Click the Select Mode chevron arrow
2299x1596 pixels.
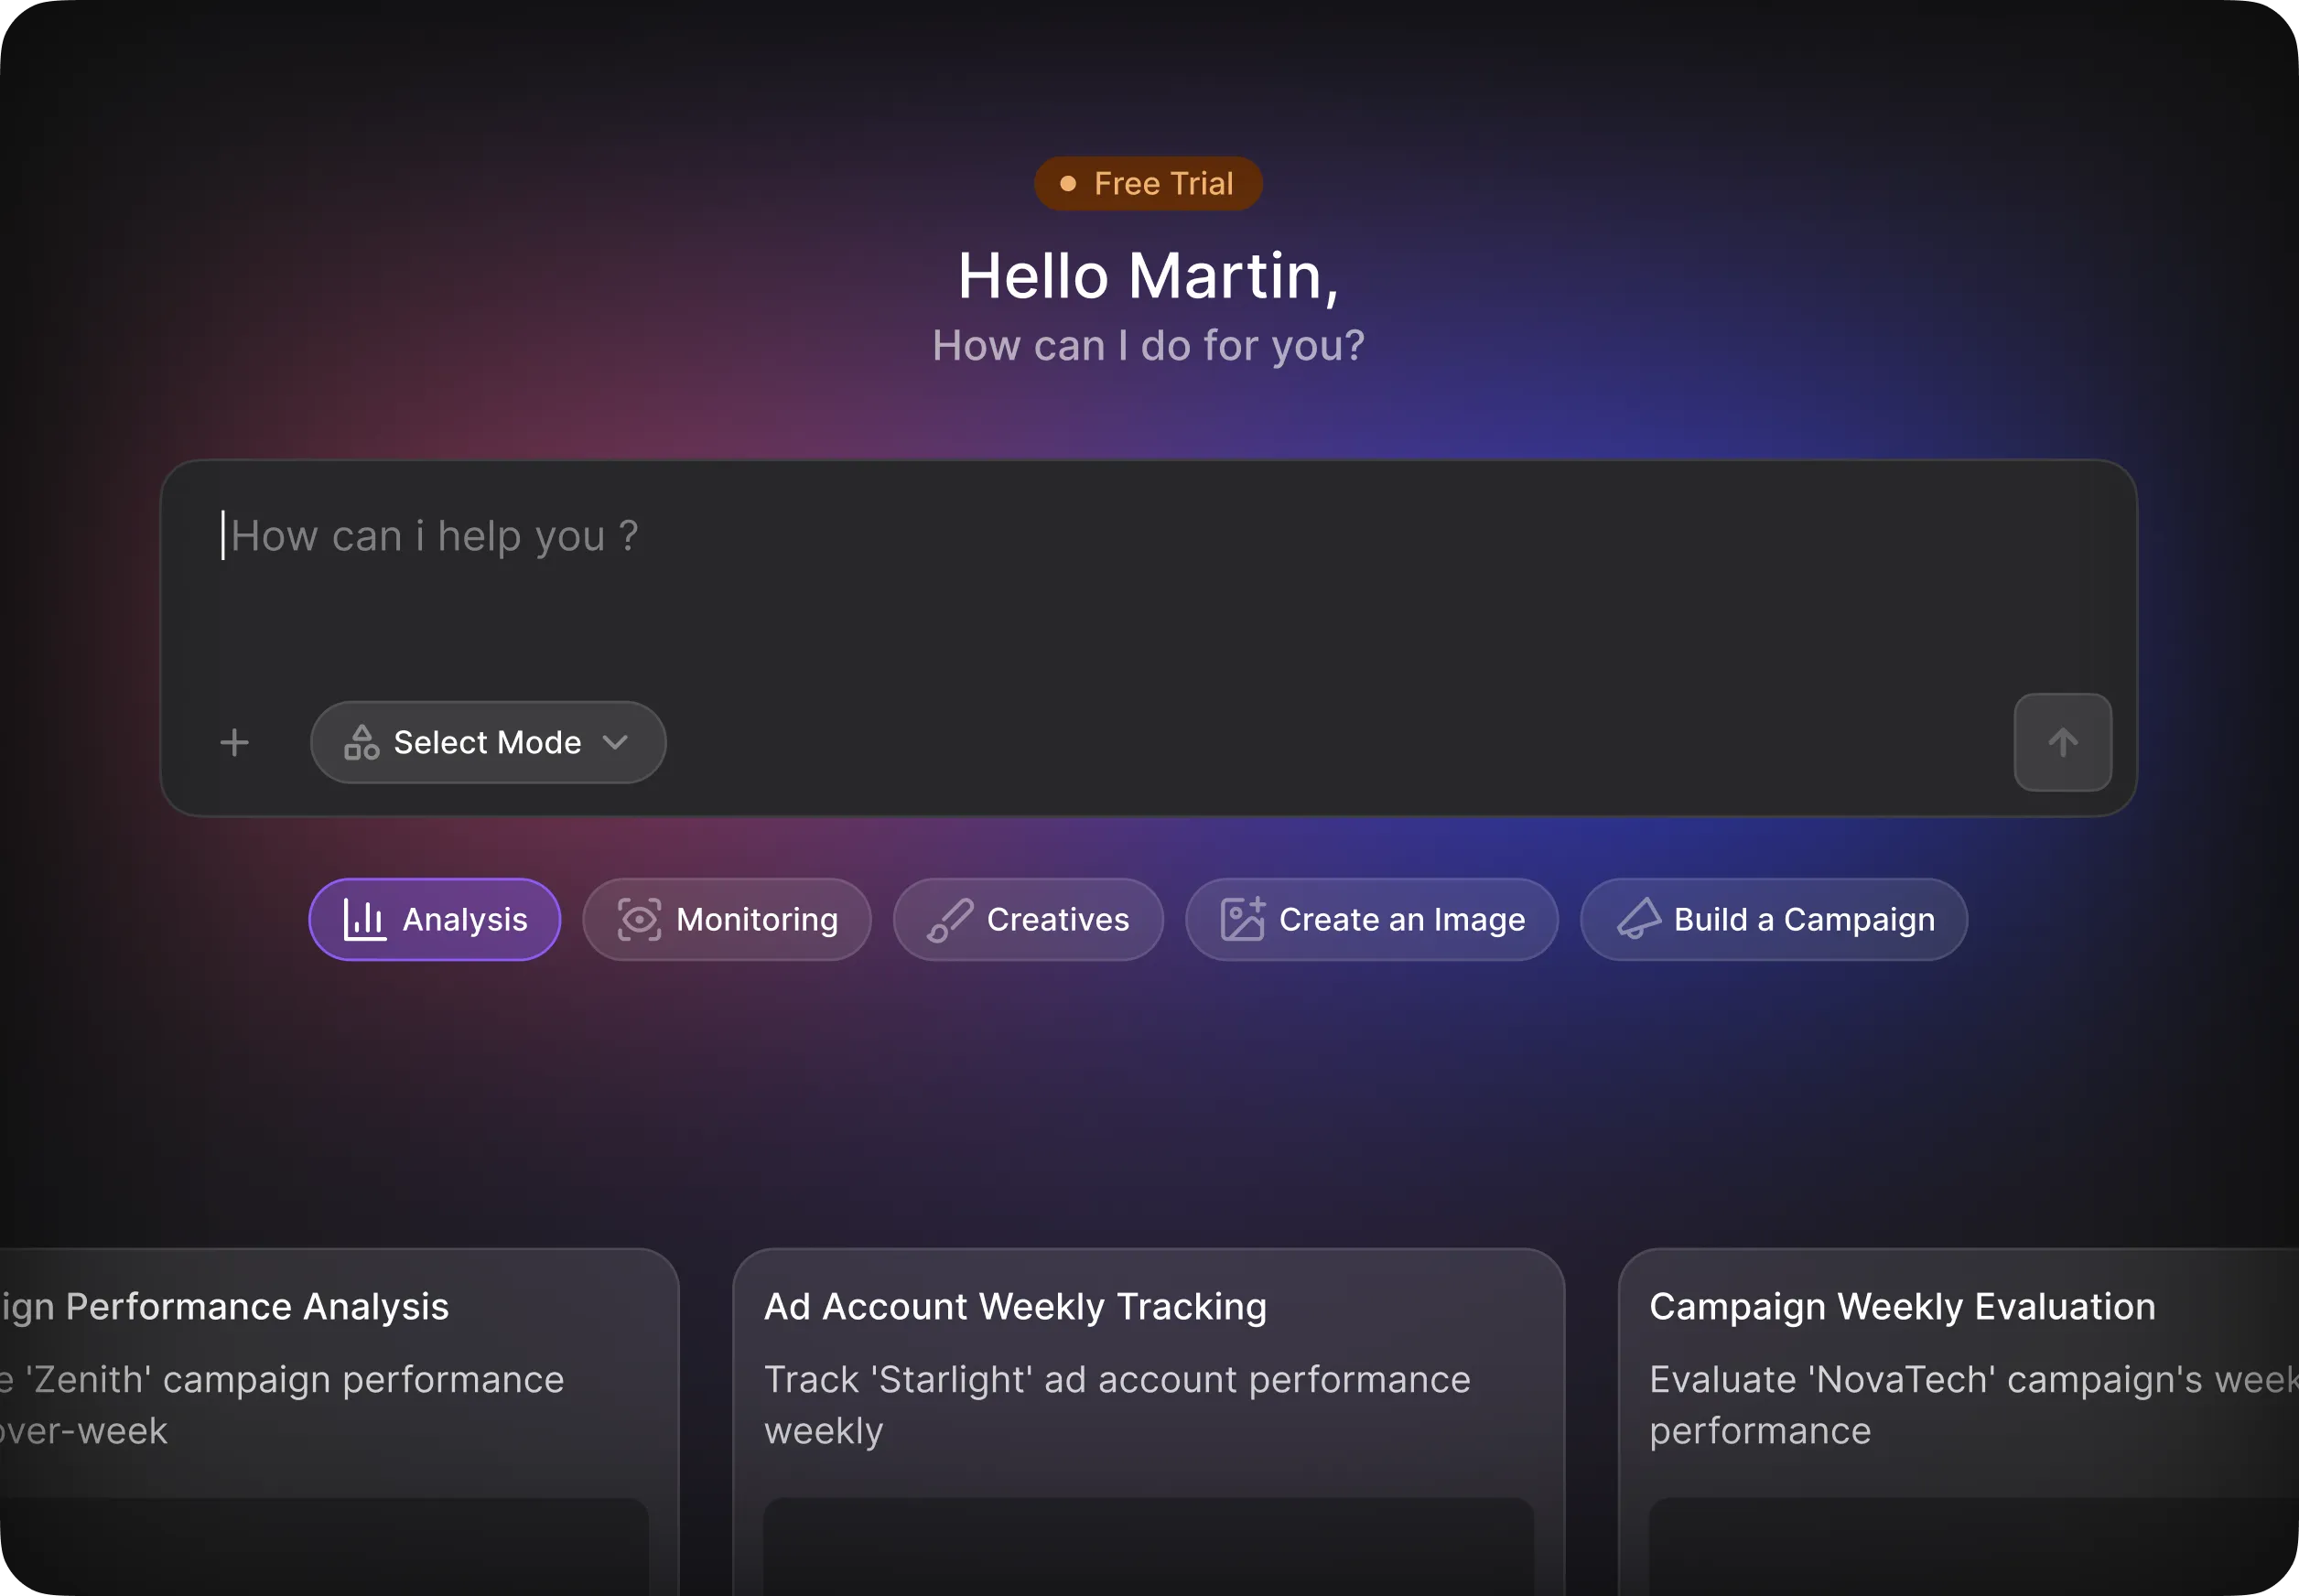pyautogui.click(x=616, y=742)
